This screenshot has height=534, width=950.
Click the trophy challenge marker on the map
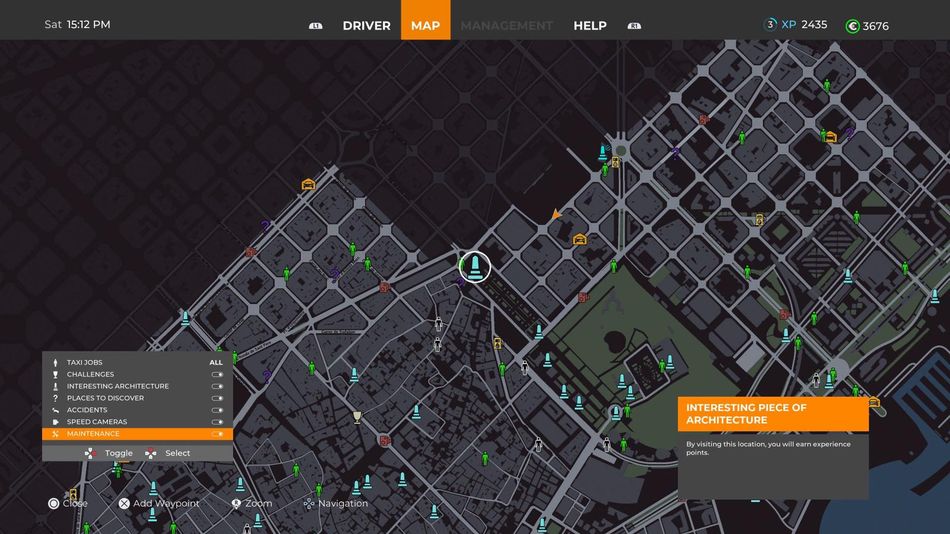(357, 417)
